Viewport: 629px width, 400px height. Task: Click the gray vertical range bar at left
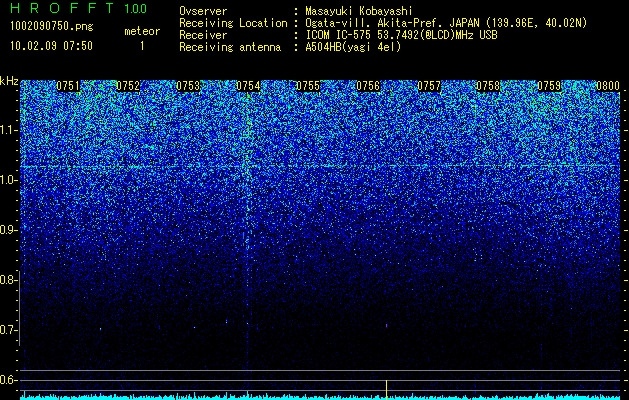point(20,308)
